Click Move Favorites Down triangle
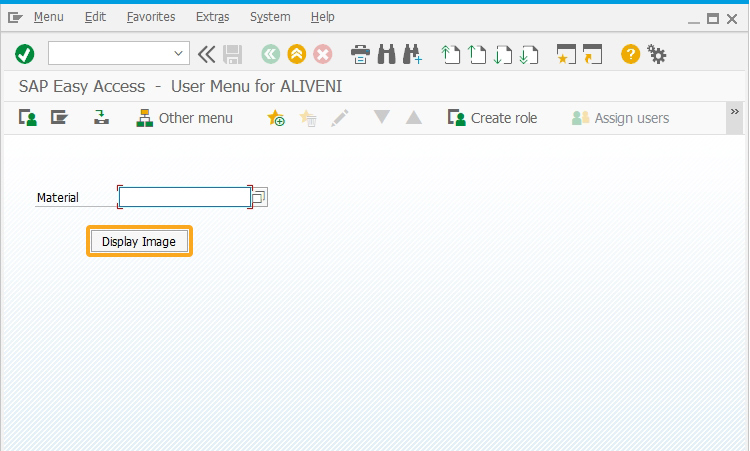 [382, 117]
